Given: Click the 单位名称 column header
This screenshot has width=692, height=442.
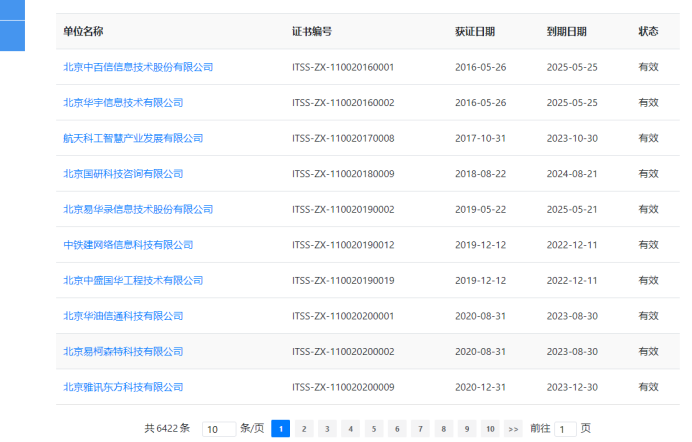Looking at the screenshot, I should click(x=83, y=31).
